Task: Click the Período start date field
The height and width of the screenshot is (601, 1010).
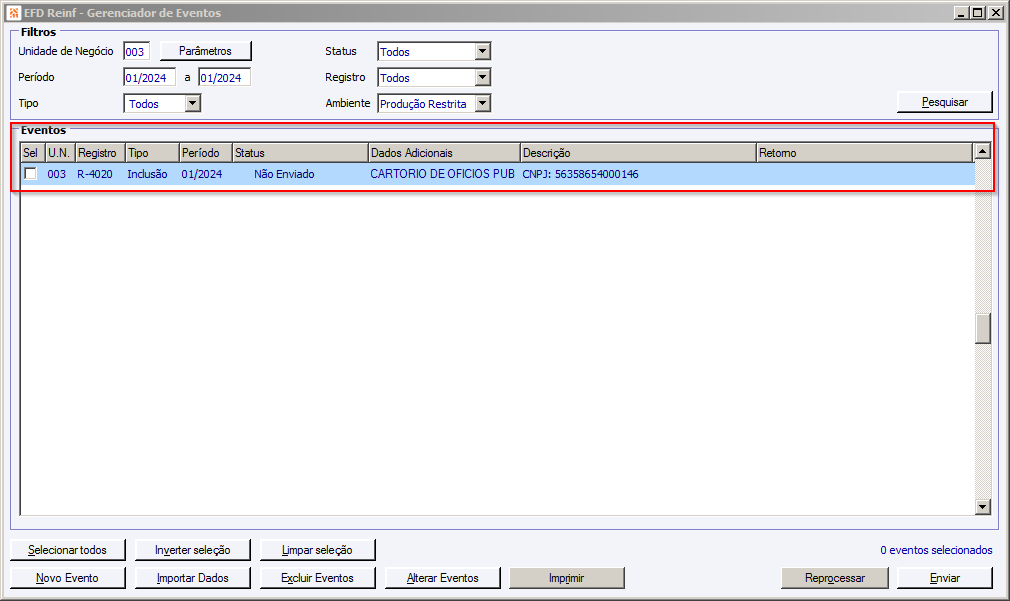Action: tap(149, 77)
